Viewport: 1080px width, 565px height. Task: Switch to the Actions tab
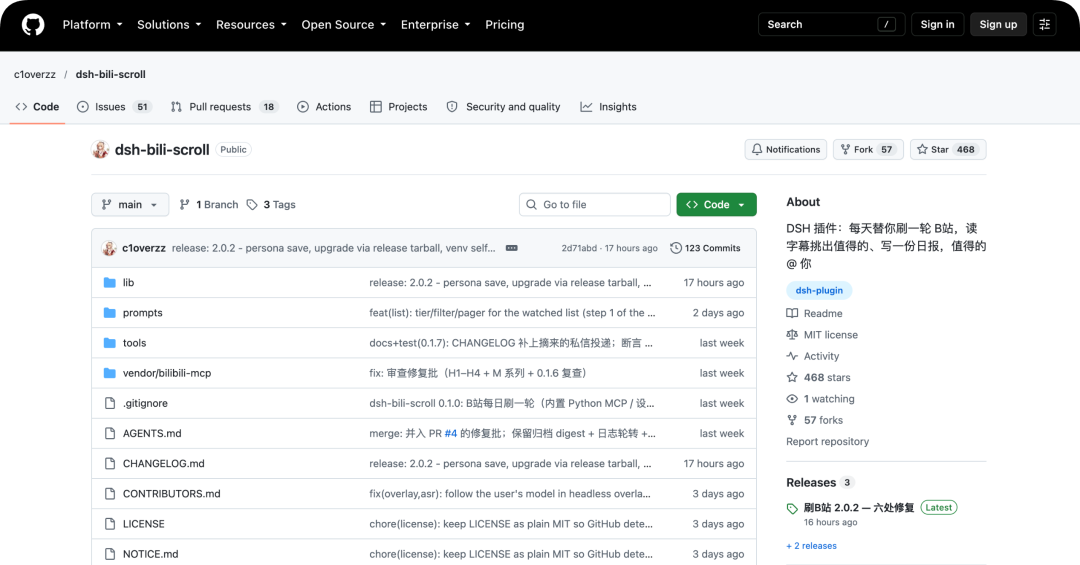324,107
